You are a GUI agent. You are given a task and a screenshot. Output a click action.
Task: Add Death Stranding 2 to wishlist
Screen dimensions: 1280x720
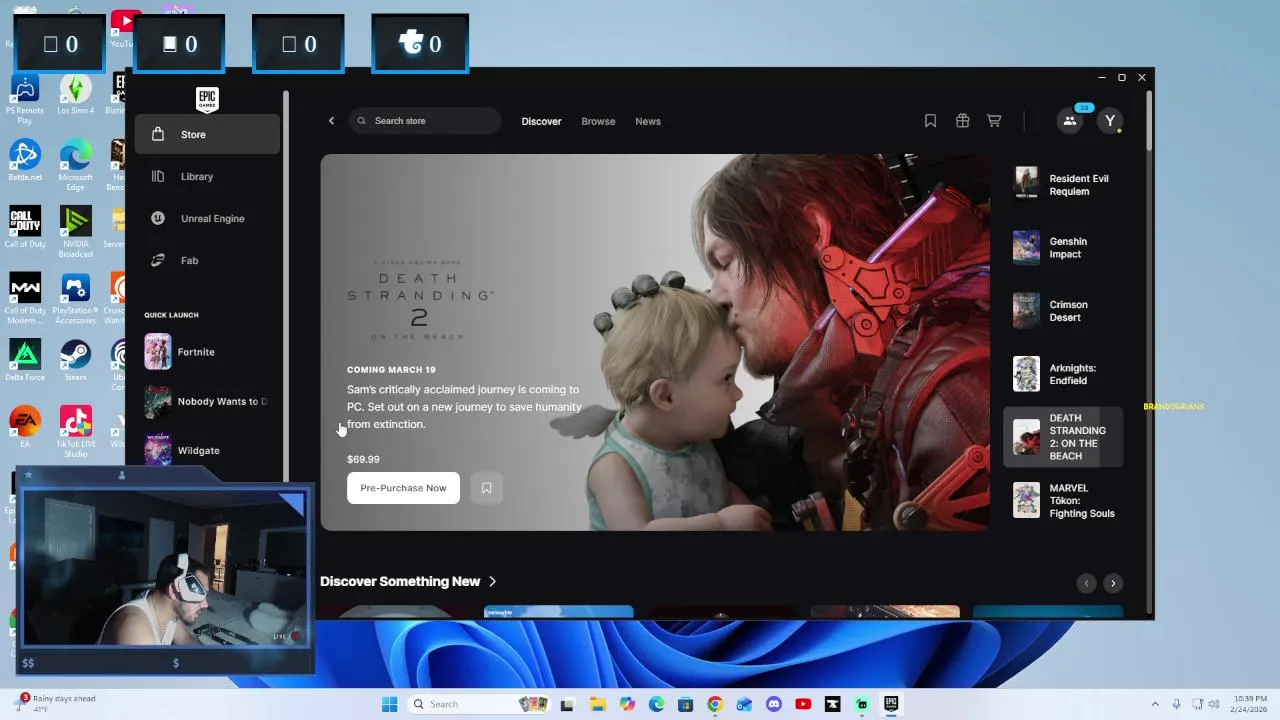point(486,488)
